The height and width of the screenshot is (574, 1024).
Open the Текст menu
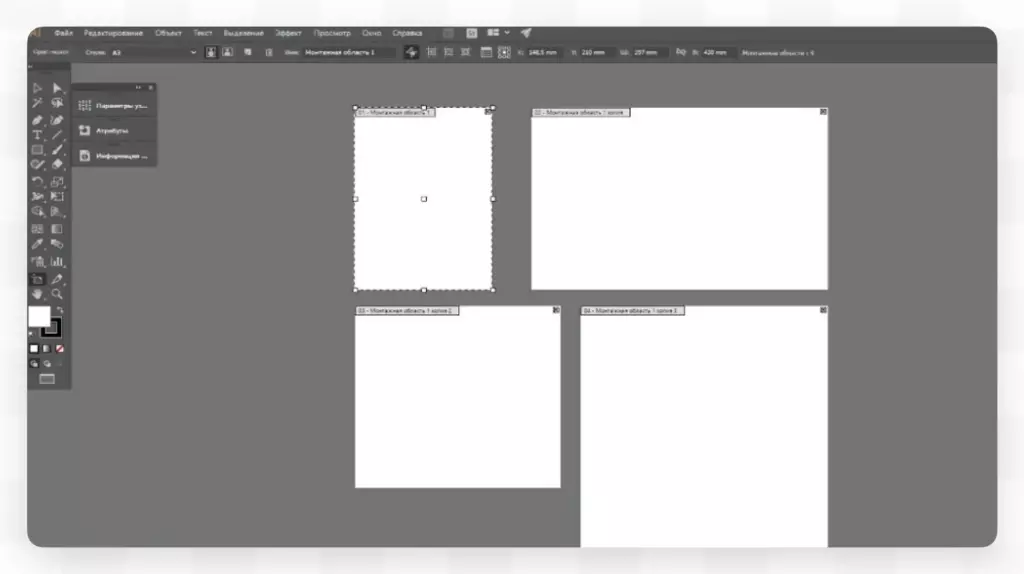coord(202,33)
